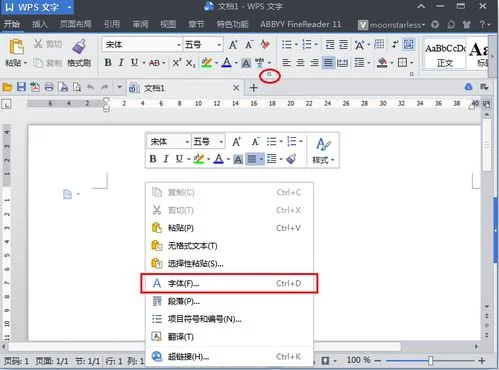This screenshot has width=499, height=370.
Task: Open the numbering list dropdown in ribbon
Action: [x=316, y=45]
